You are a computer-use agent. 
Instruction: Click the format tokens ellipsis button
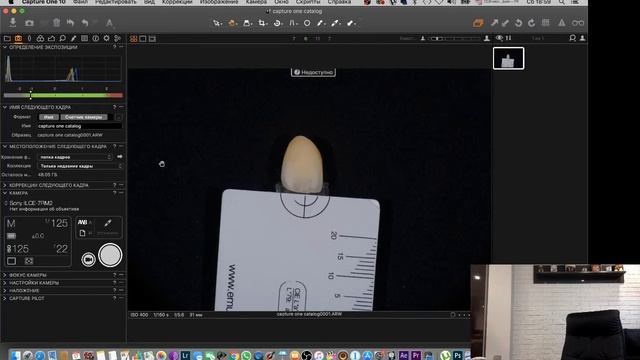[x=118, y=117]
